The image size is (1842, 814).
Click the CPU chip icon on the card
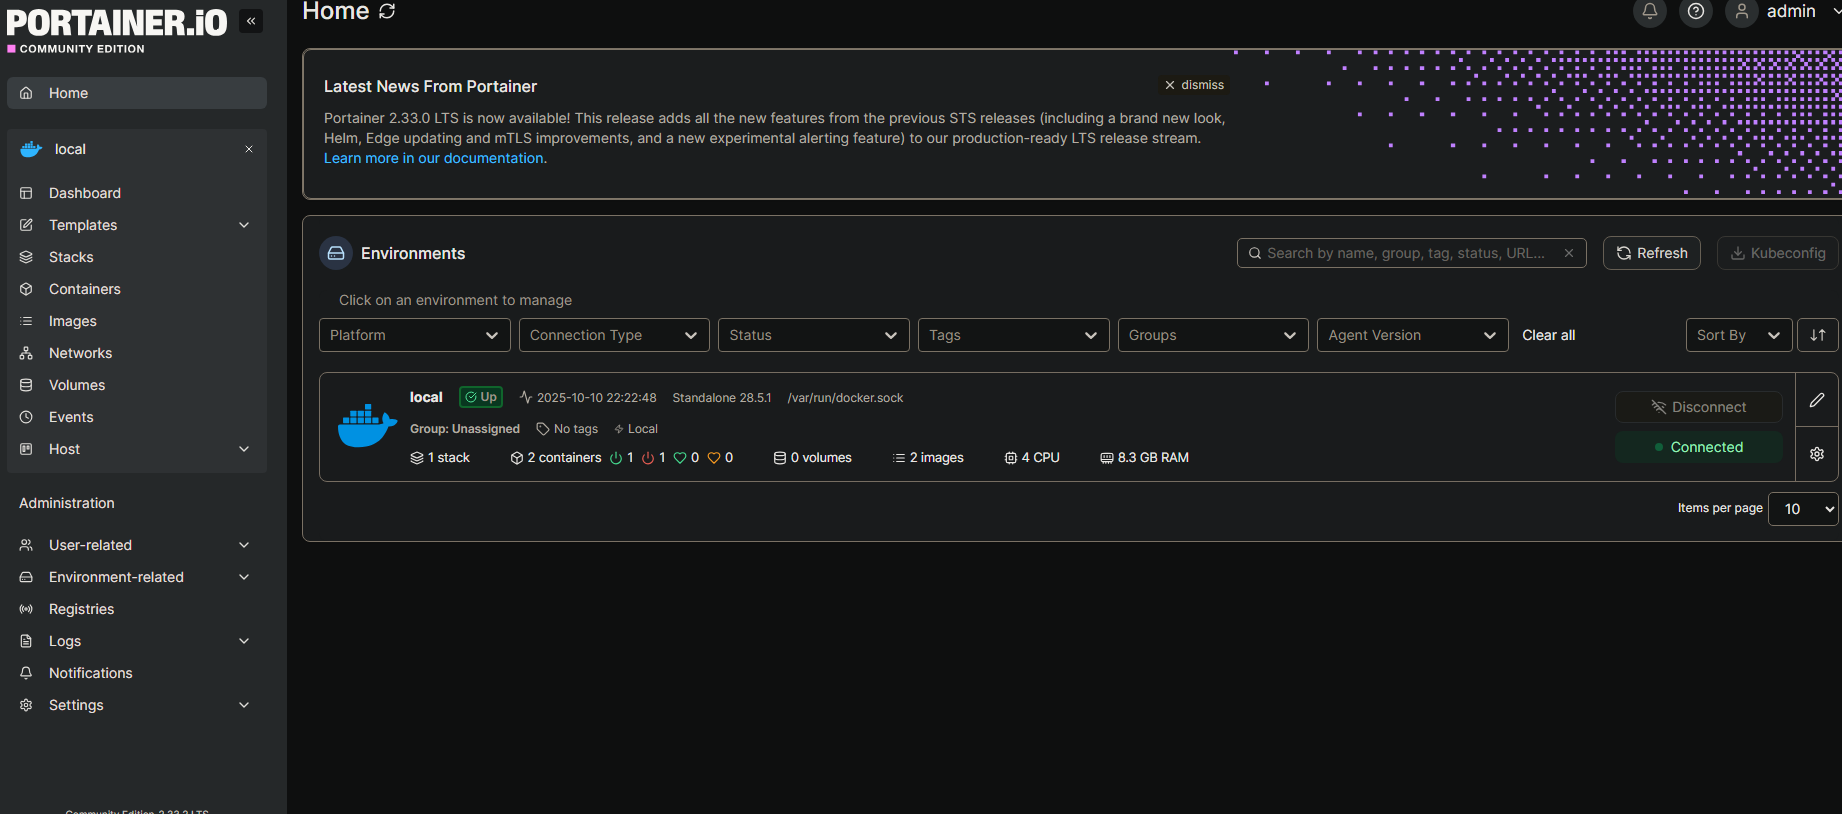click(1011, 458)
